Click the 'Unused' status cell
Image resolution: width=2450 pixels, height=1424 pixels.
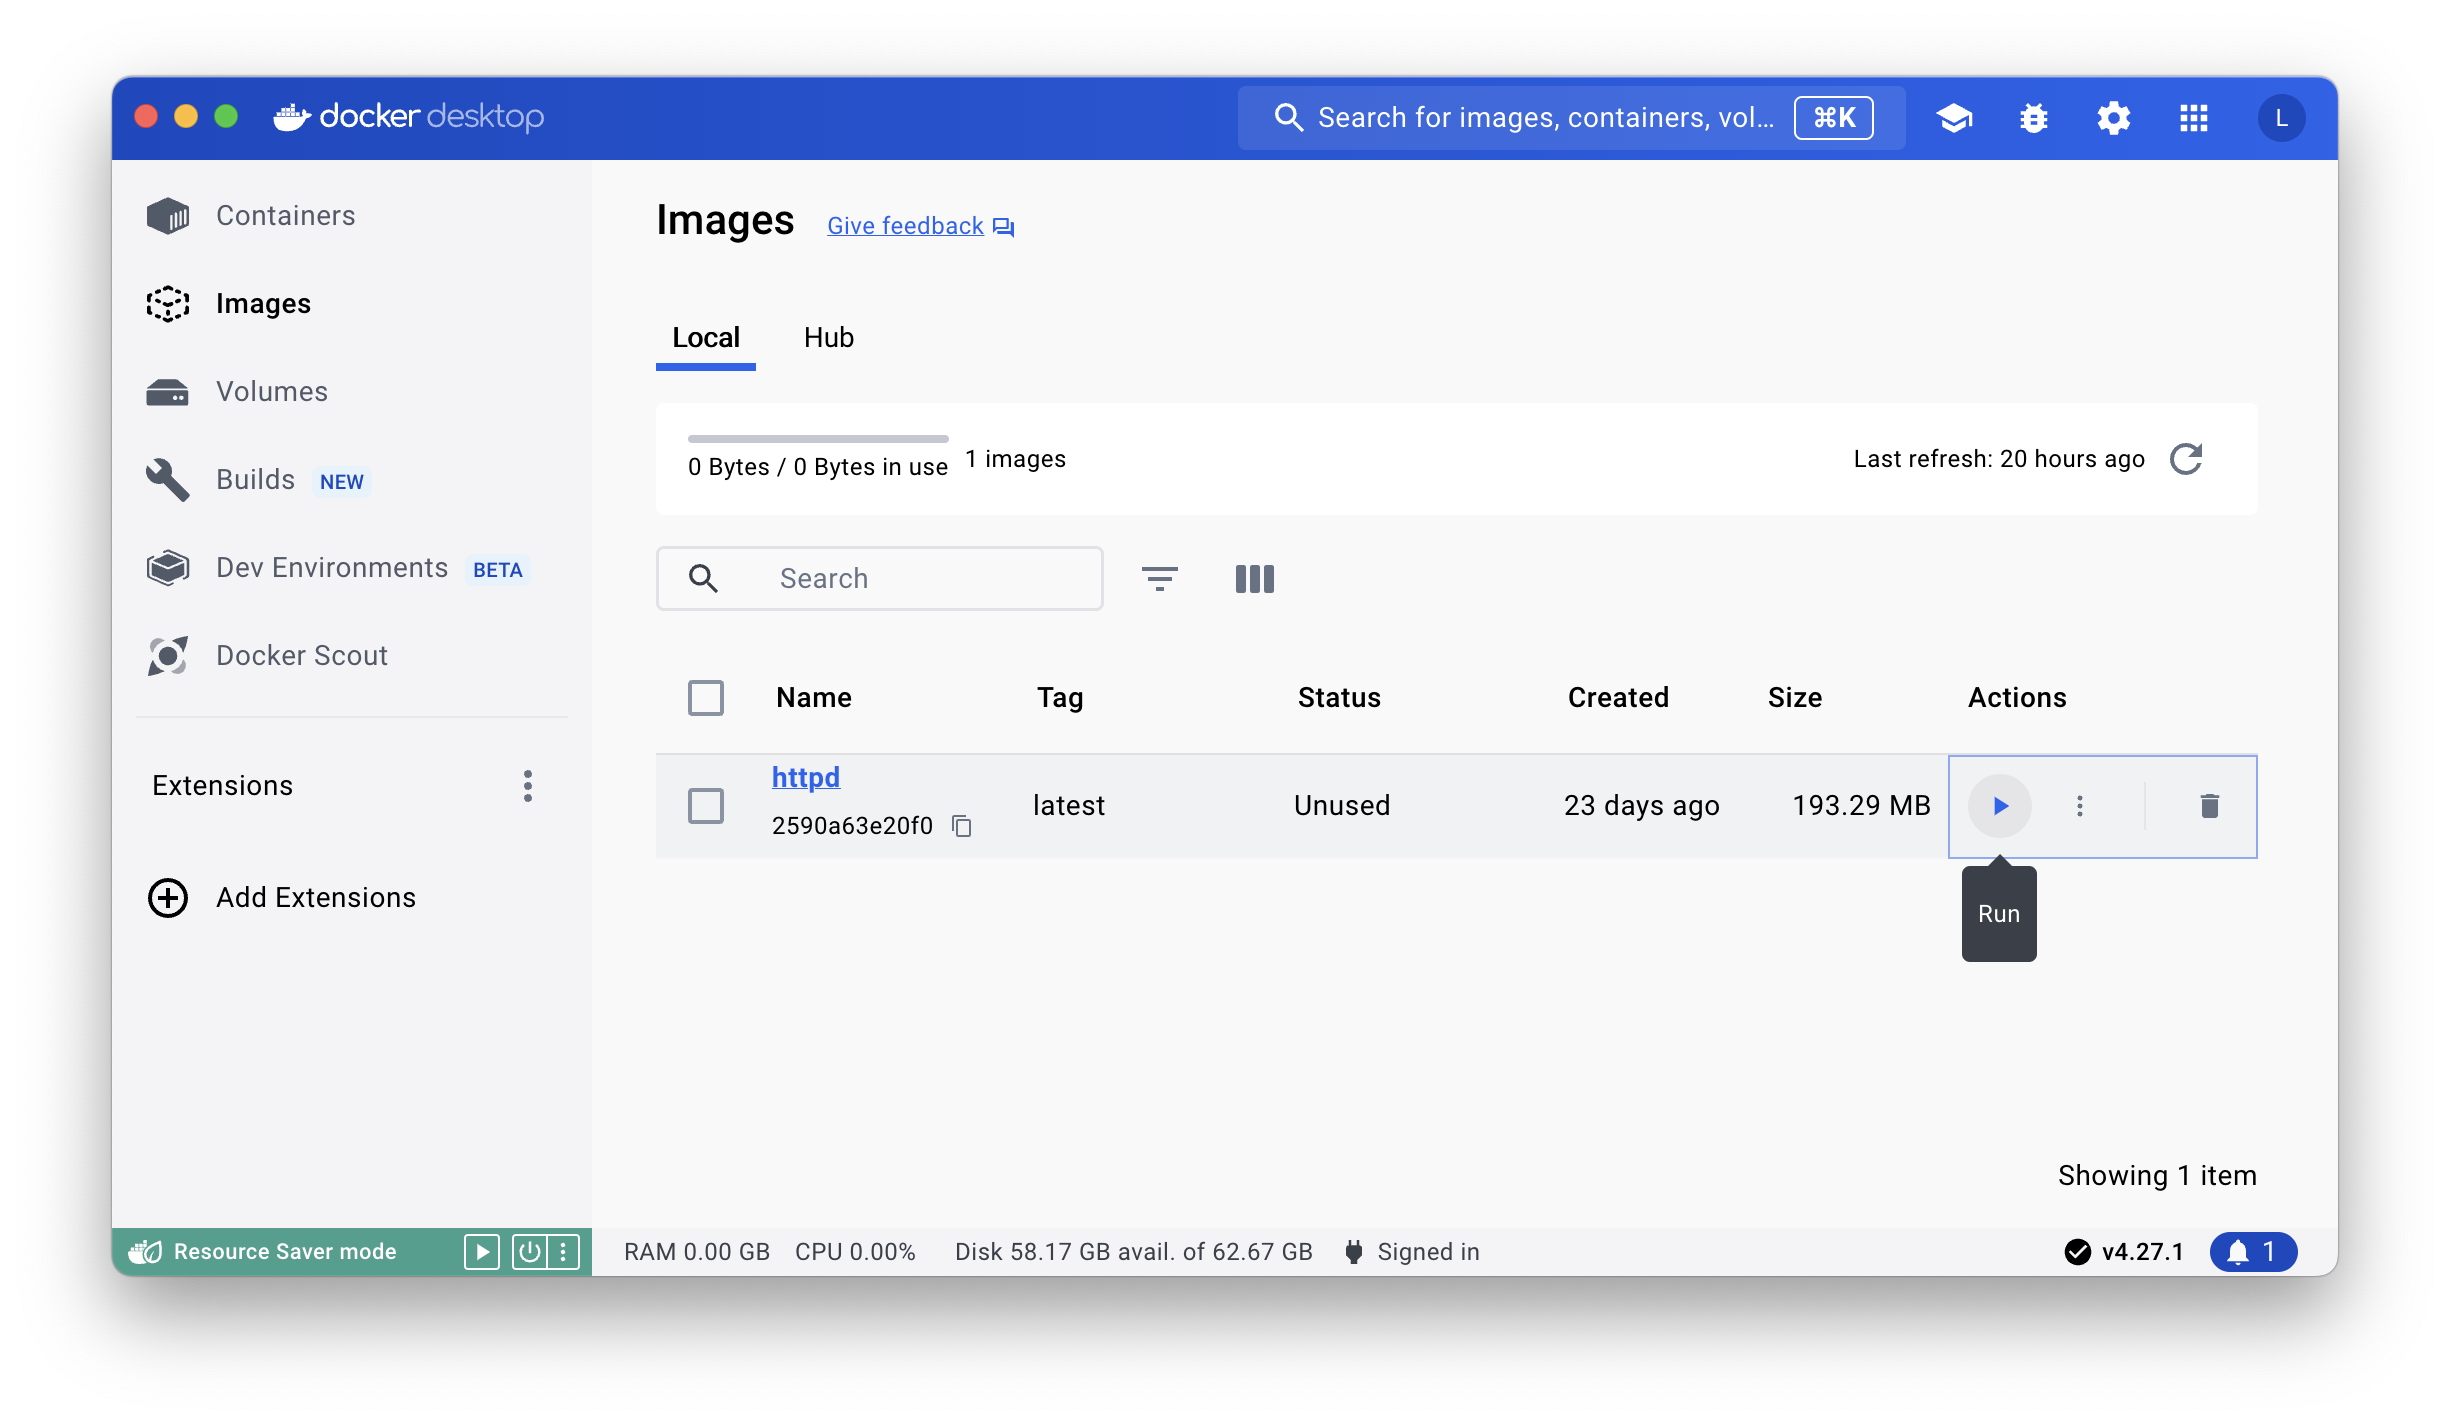tap(1342, 806)
